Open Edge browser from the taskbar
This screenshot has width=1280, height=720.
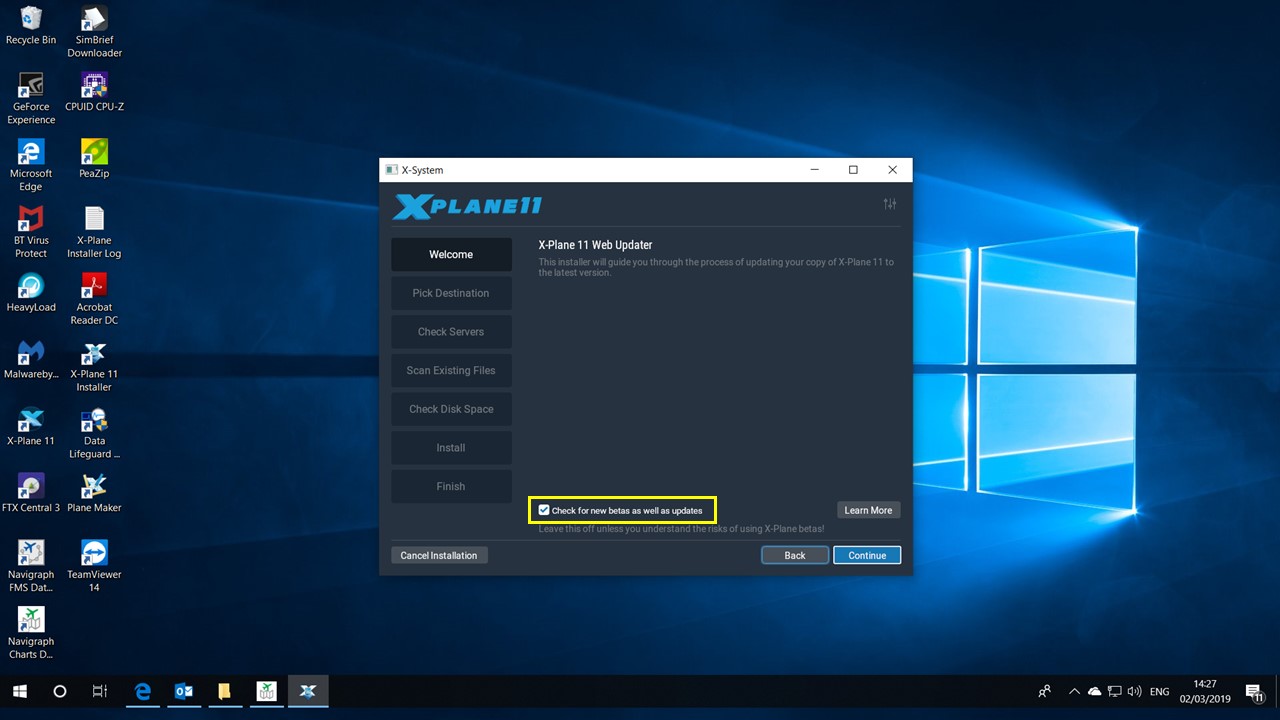pyautogui.click(x=143, y=691)
